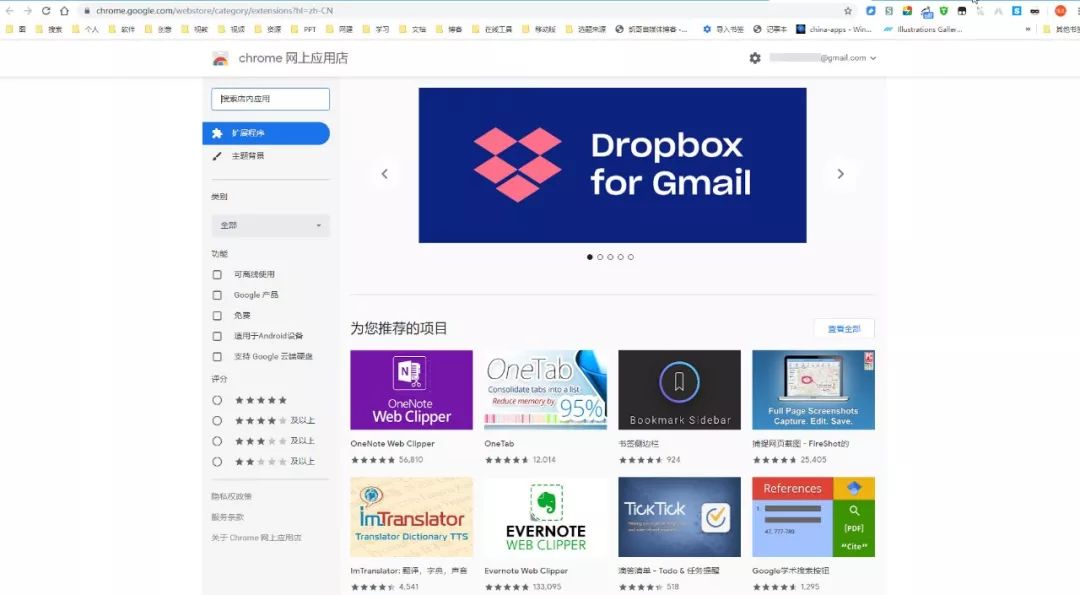Select the five-star rating filter
The image size is (1080, 595).
[217, 400]
